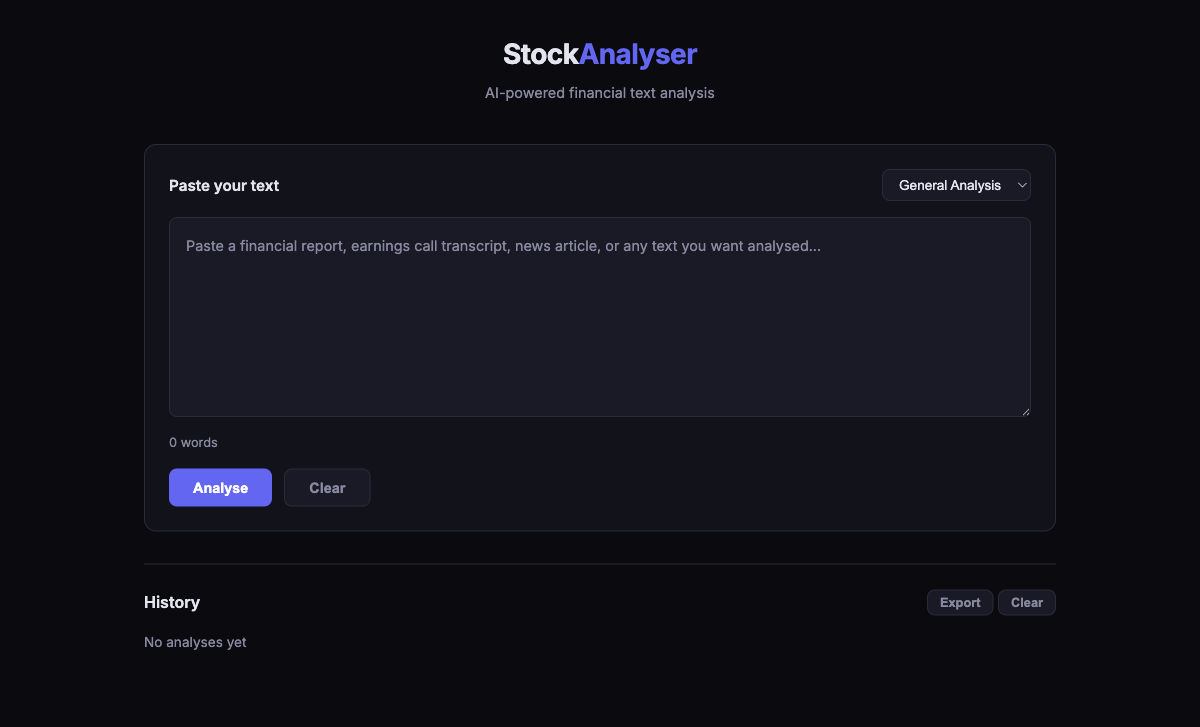Click the StockAnalyser logo
Viewport: 1200px width, 727px height.
[599, 54]
